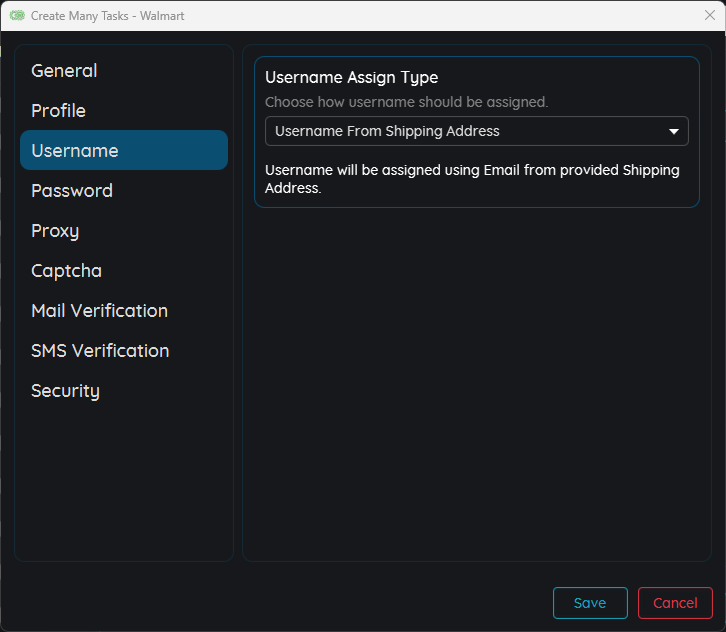Switch to the Profile section

click(58, 111)
